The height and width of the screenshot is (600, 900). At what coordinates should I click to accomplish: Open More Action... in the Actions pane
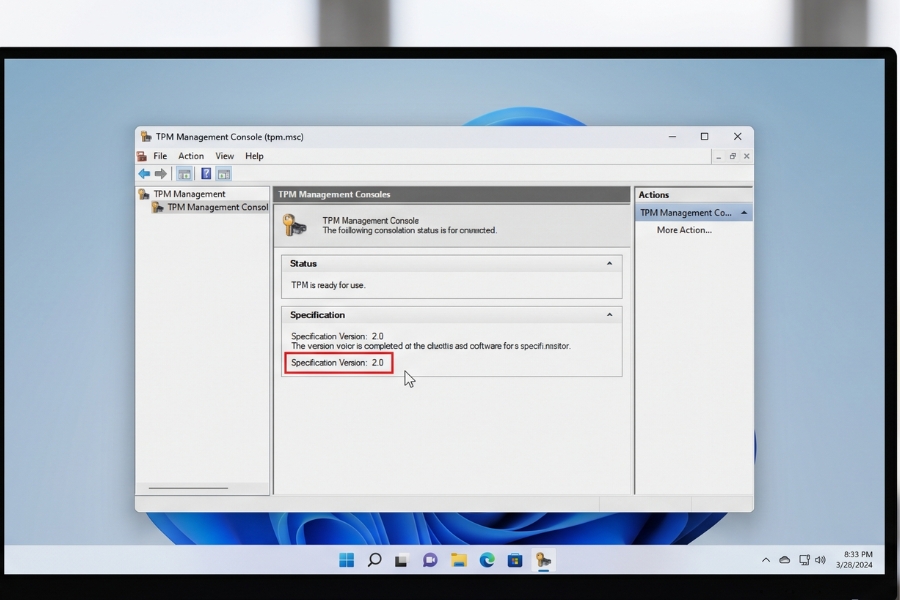pos(684,230)
